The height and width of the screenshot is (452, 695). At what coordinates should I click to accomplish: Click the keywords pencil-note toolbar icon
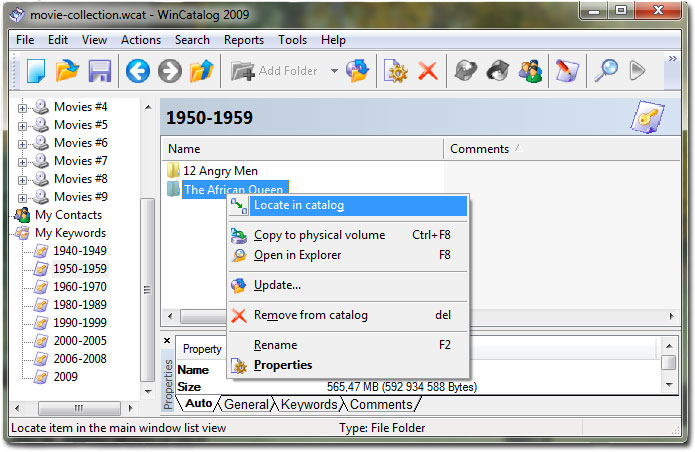(567, 71)
